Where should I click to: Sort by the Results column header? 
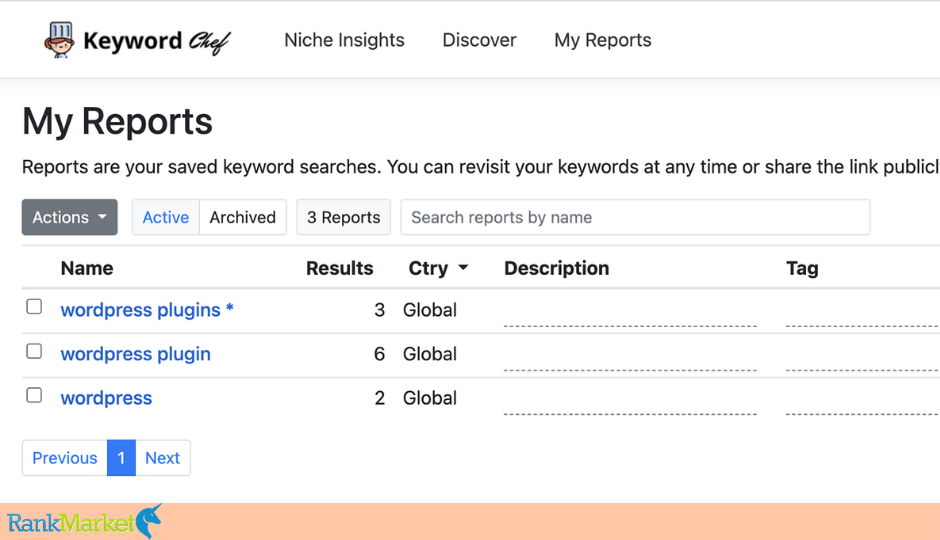(339, 268)
